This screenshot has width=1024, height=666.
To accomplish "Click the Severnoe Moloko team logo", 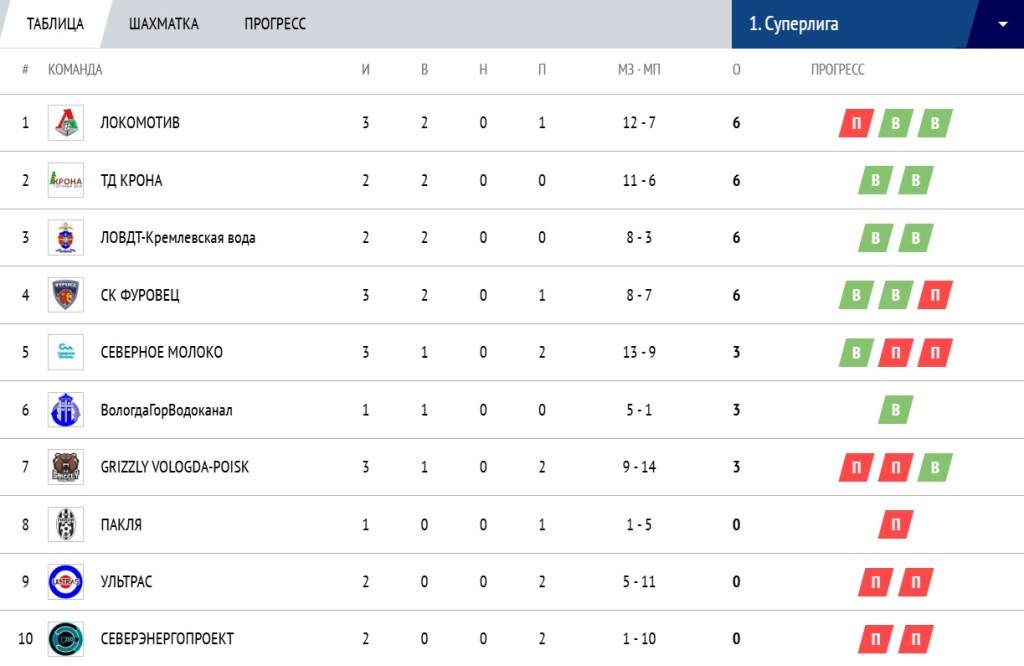I will tap(66, 353).
